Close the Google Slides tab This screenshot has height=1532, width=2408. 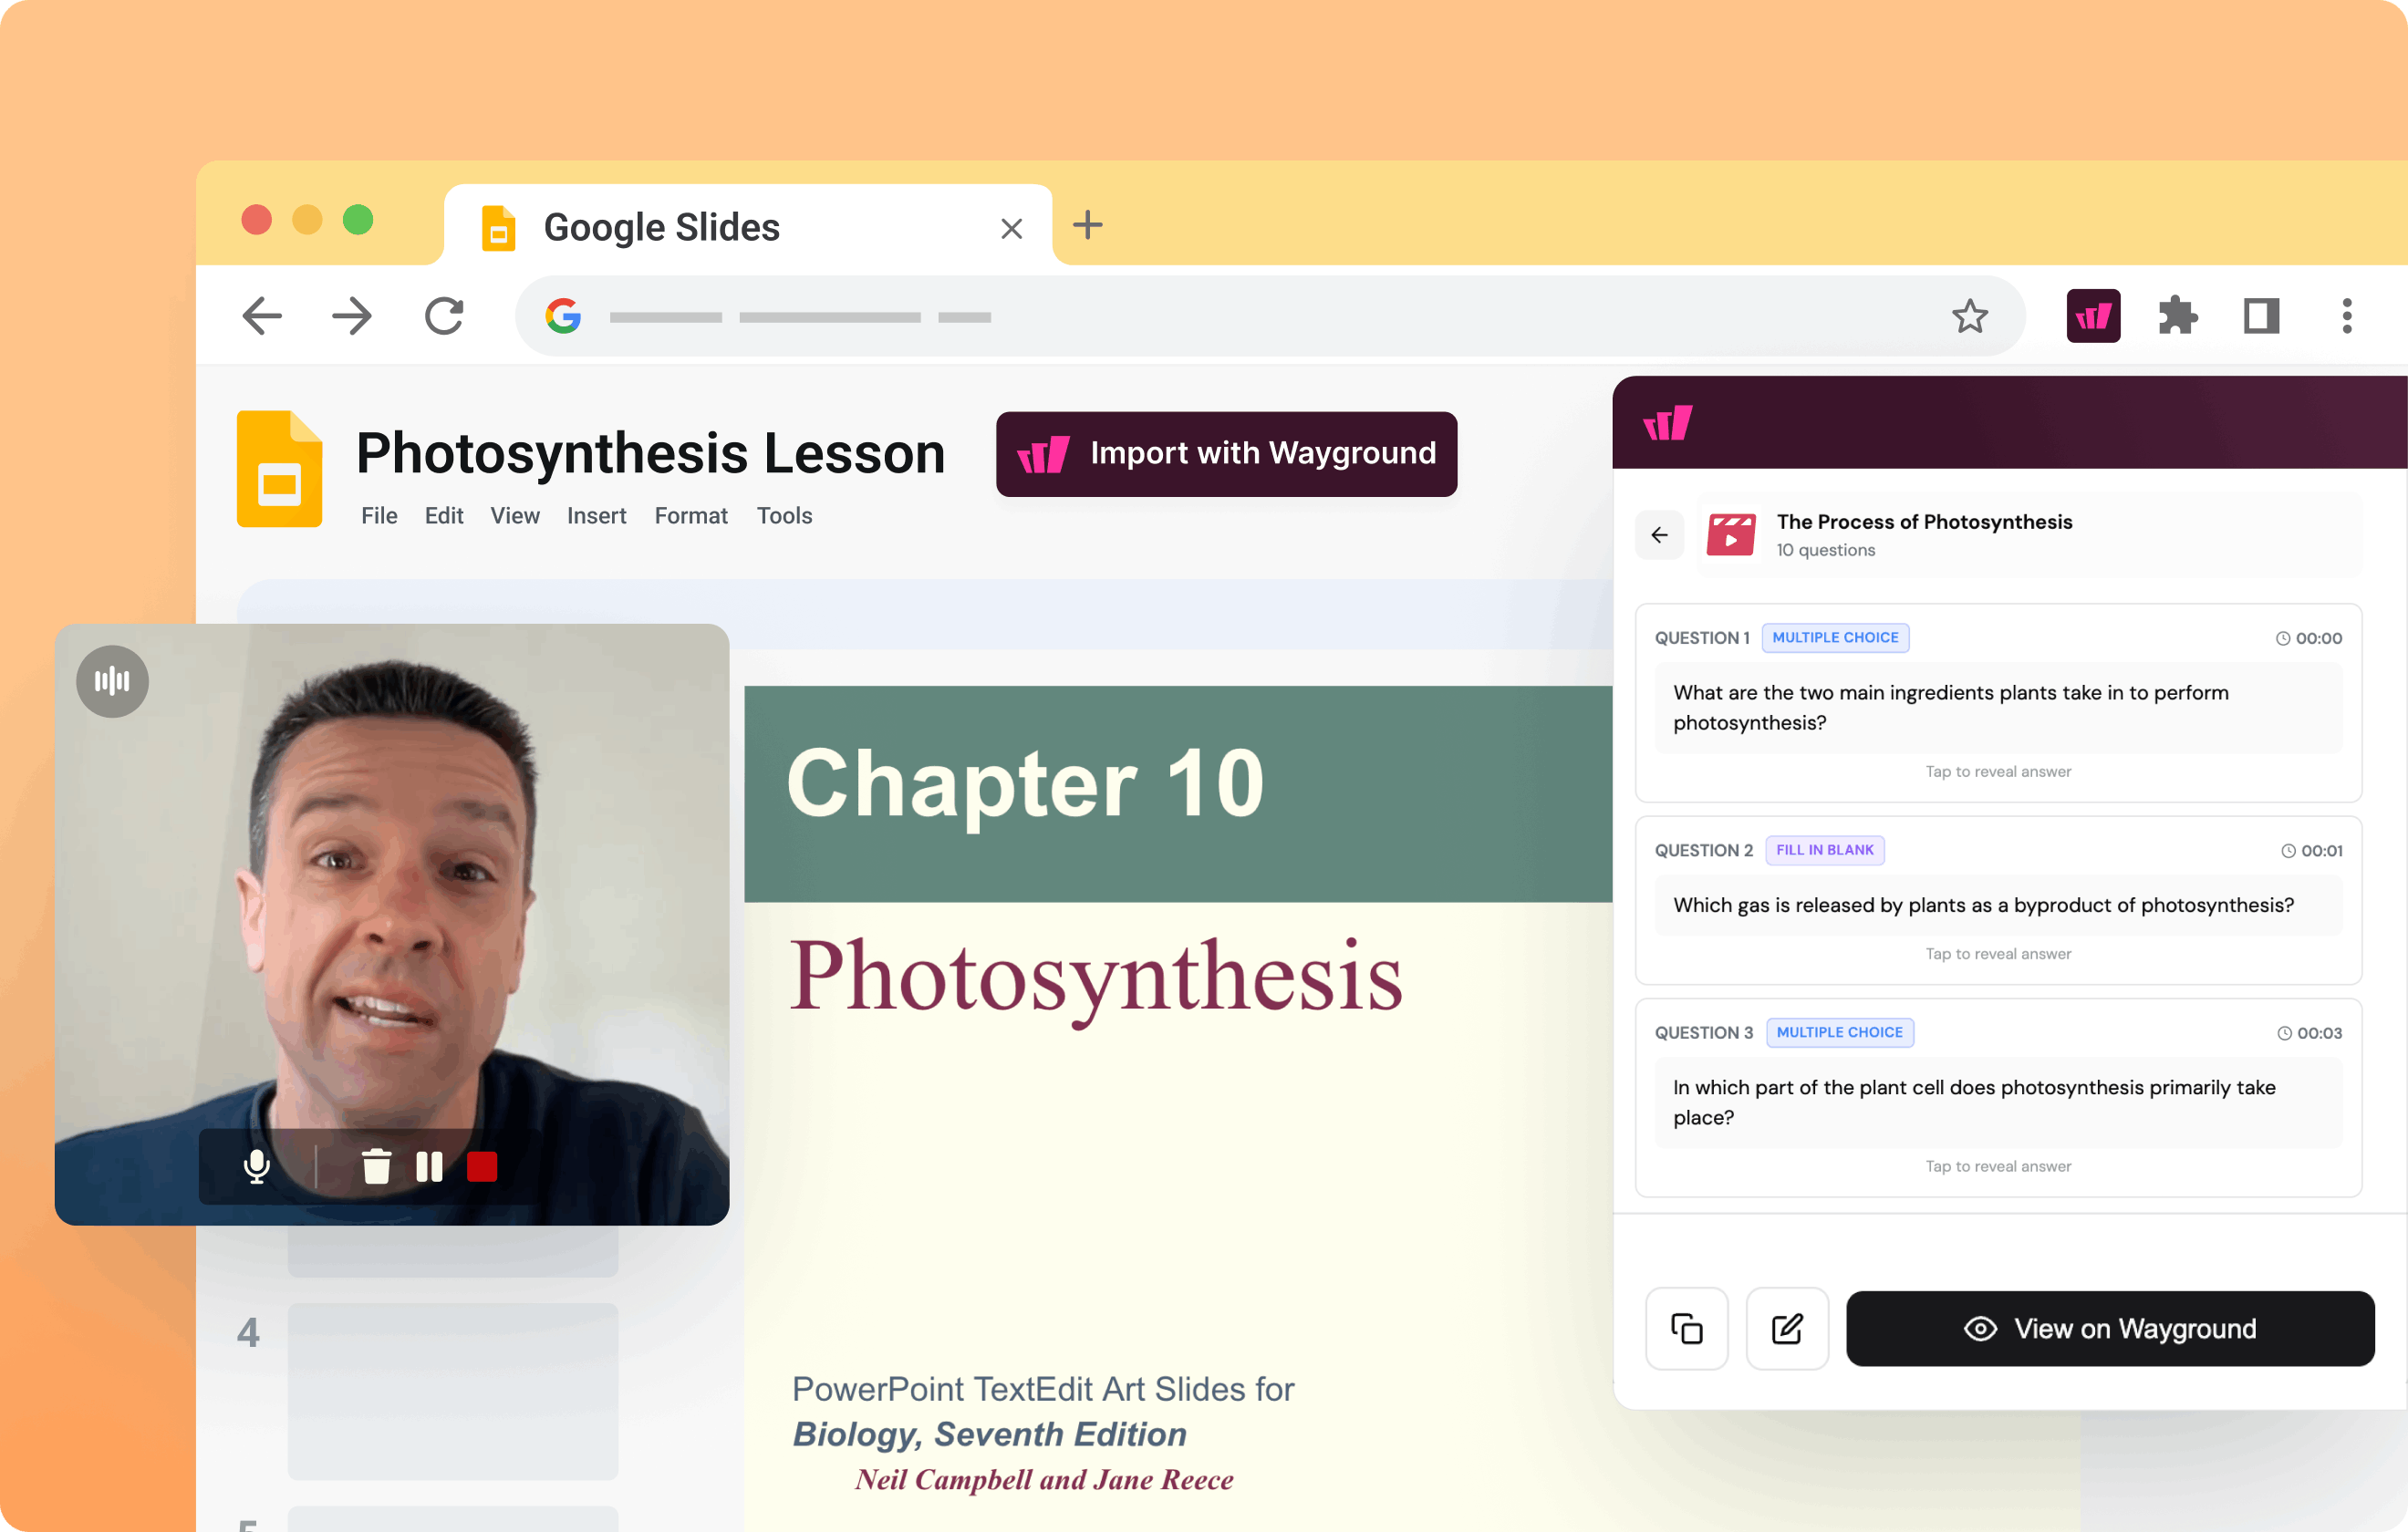(1011, 229)
